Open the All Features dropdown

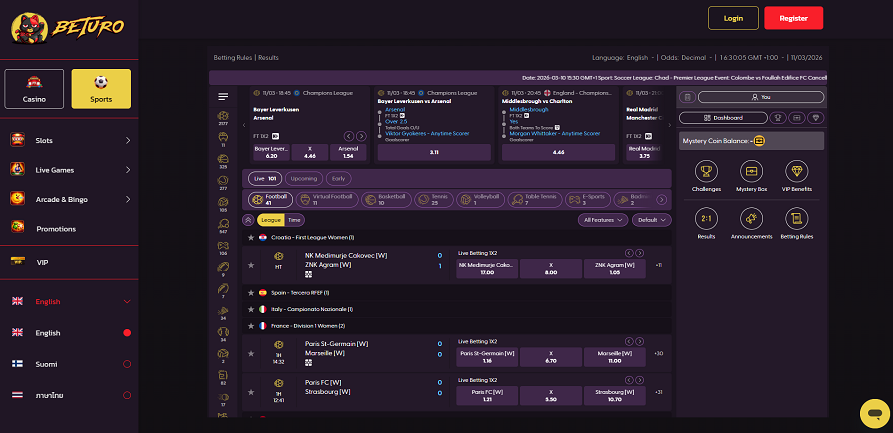(603, 220)
